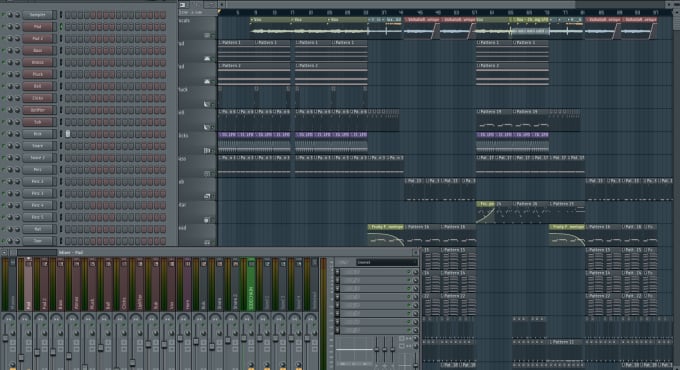This screenshot has height=370, width=680.
Task: Open the seventh mixer FX slot arrow menu
Action: (x=338, y=322)
